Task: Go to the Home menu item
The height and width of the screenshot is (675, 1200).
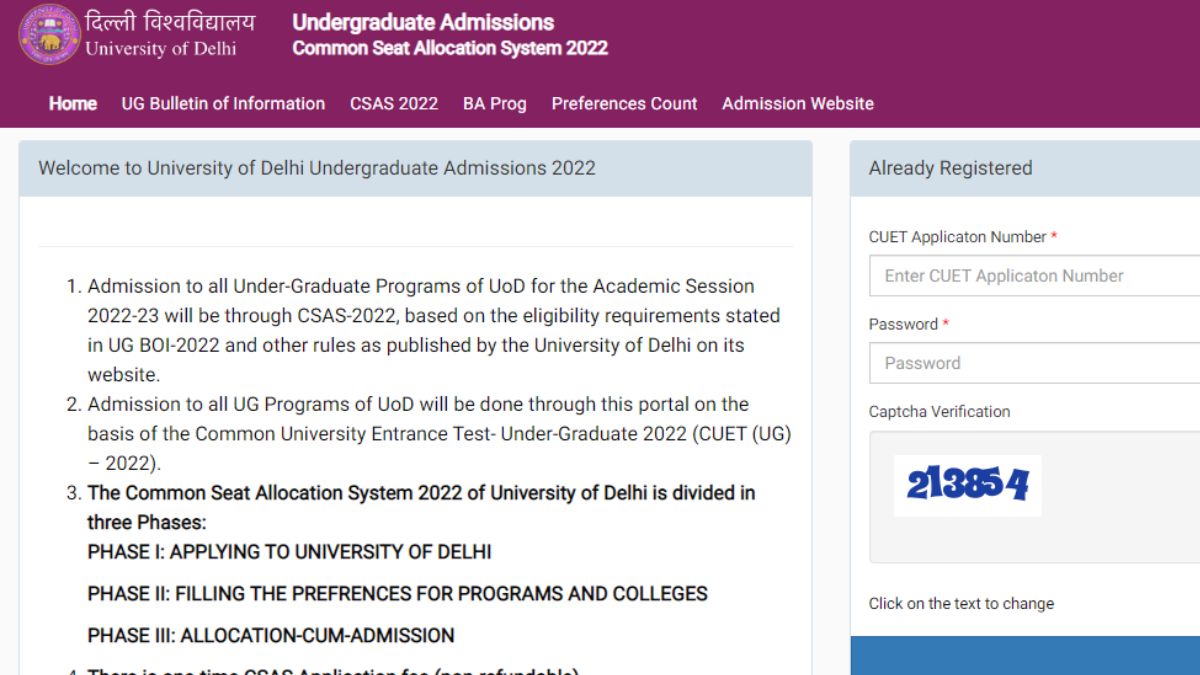Action: (x=73, y=103)
